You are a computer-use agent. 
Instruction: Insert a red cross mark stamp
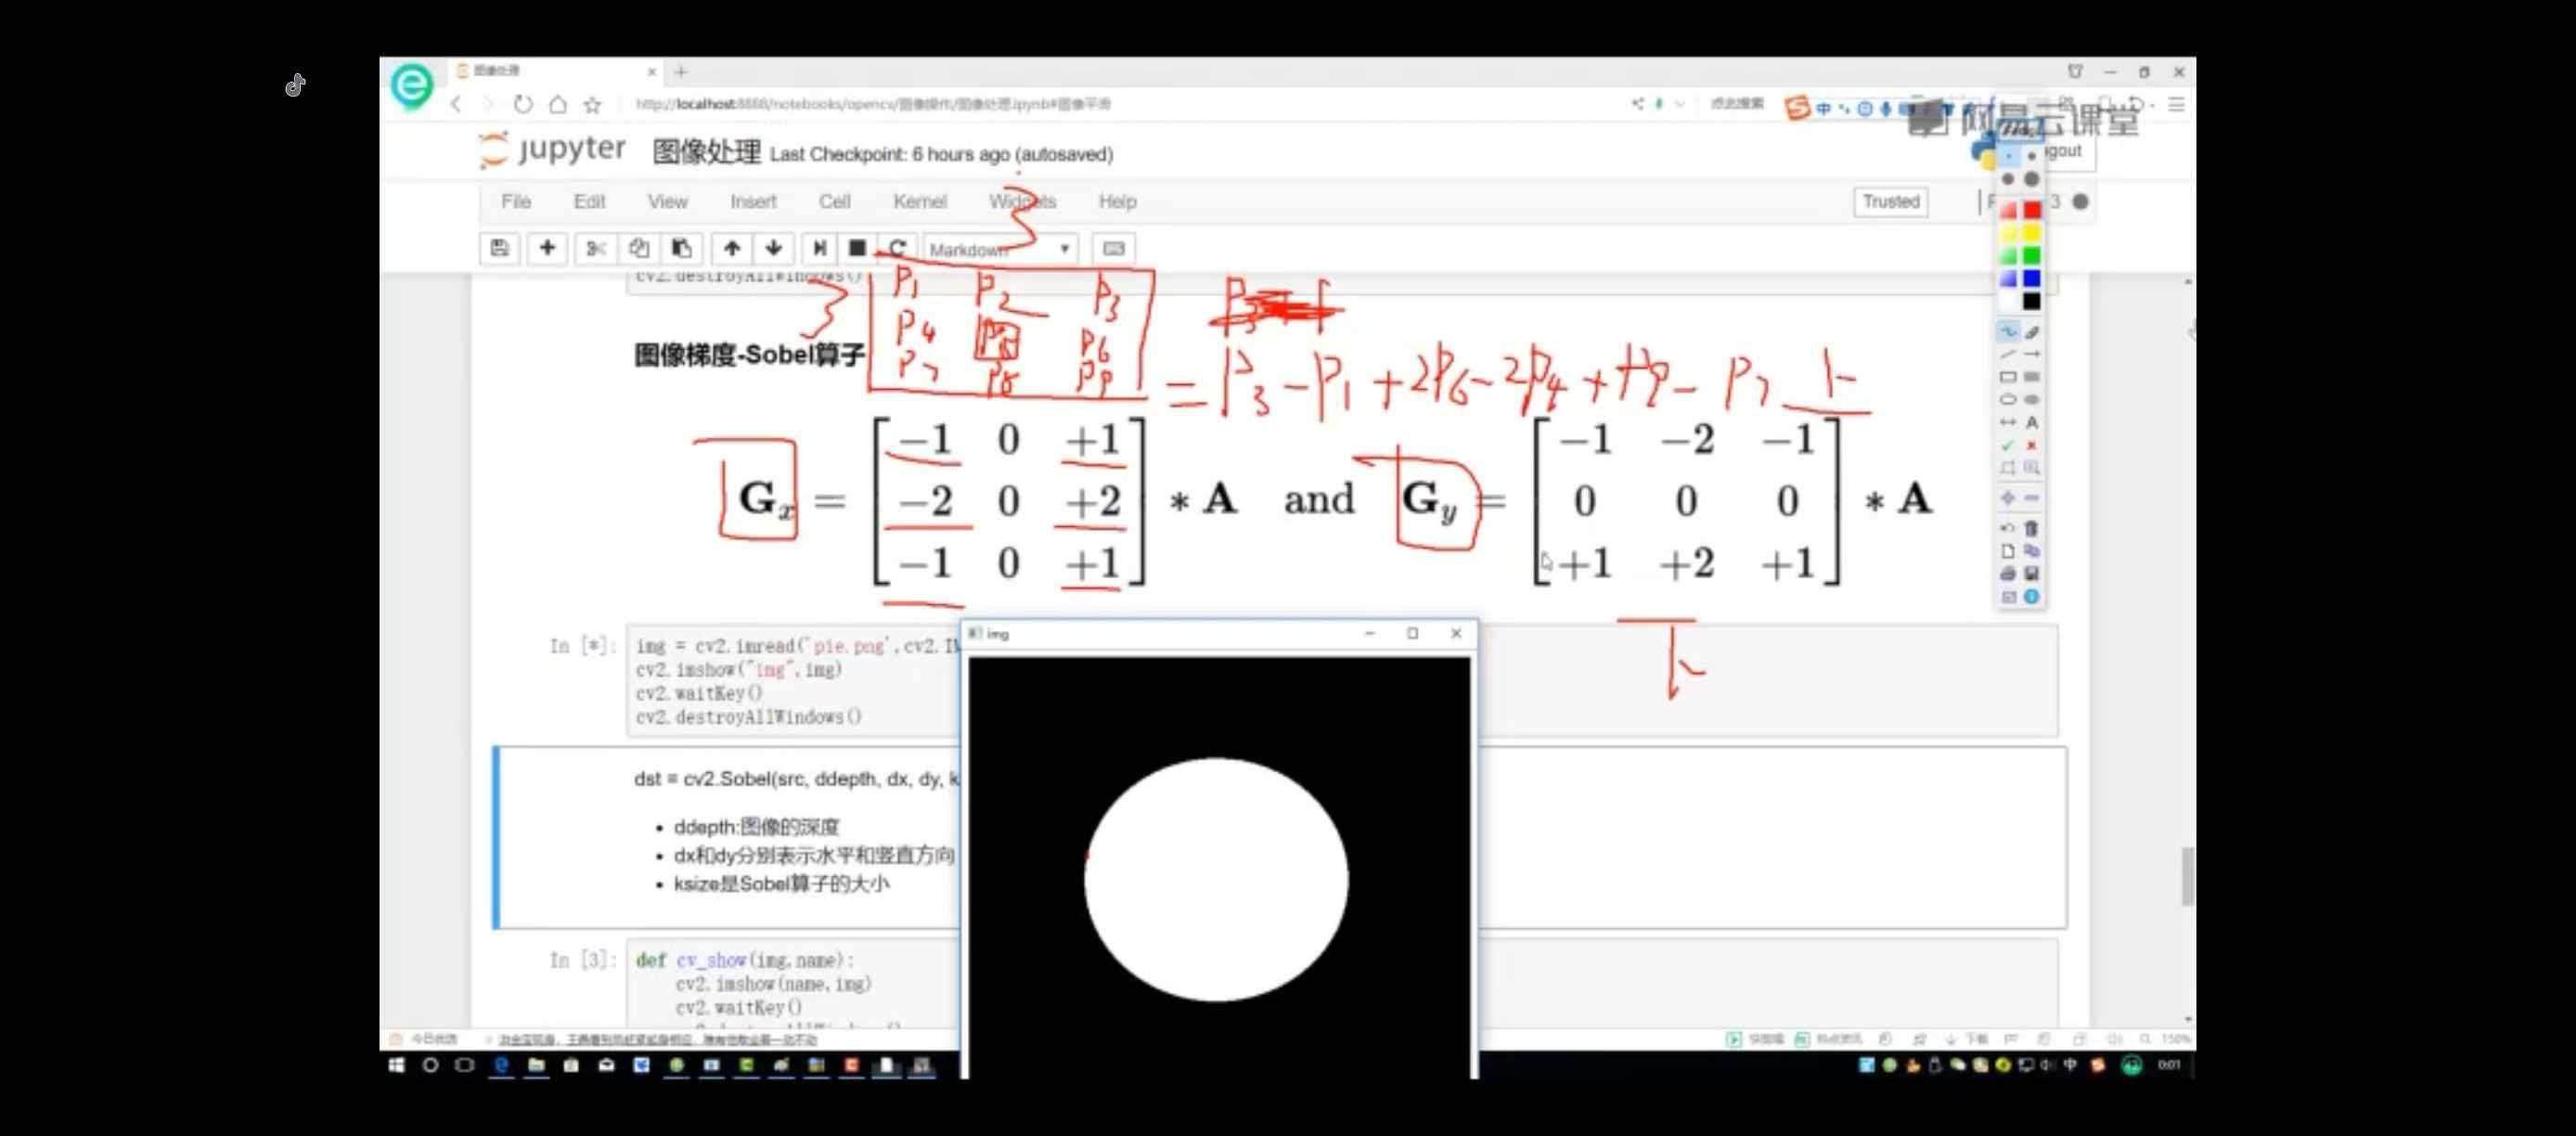point(2032,445)
